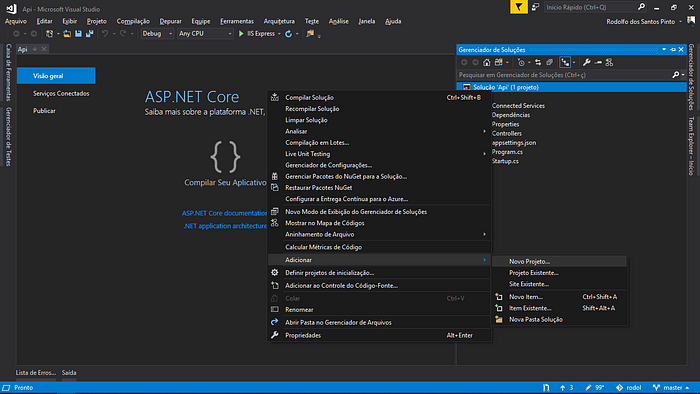700x394 pixels.
Task: Click the New Project toolbar icon
Action: (50, 33)
